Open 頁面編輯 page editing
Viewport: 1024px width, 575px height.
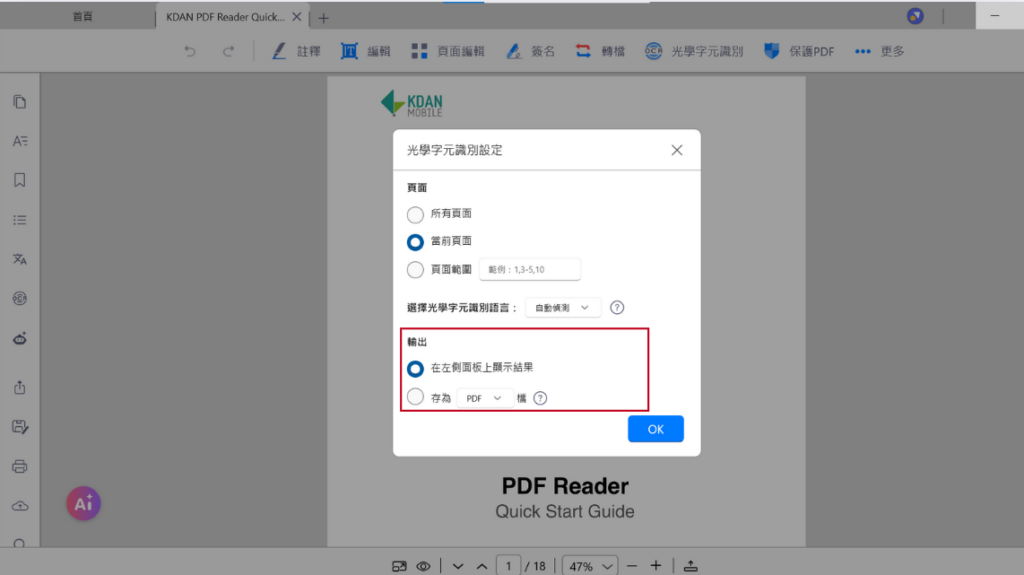click(x=448, y=51)
